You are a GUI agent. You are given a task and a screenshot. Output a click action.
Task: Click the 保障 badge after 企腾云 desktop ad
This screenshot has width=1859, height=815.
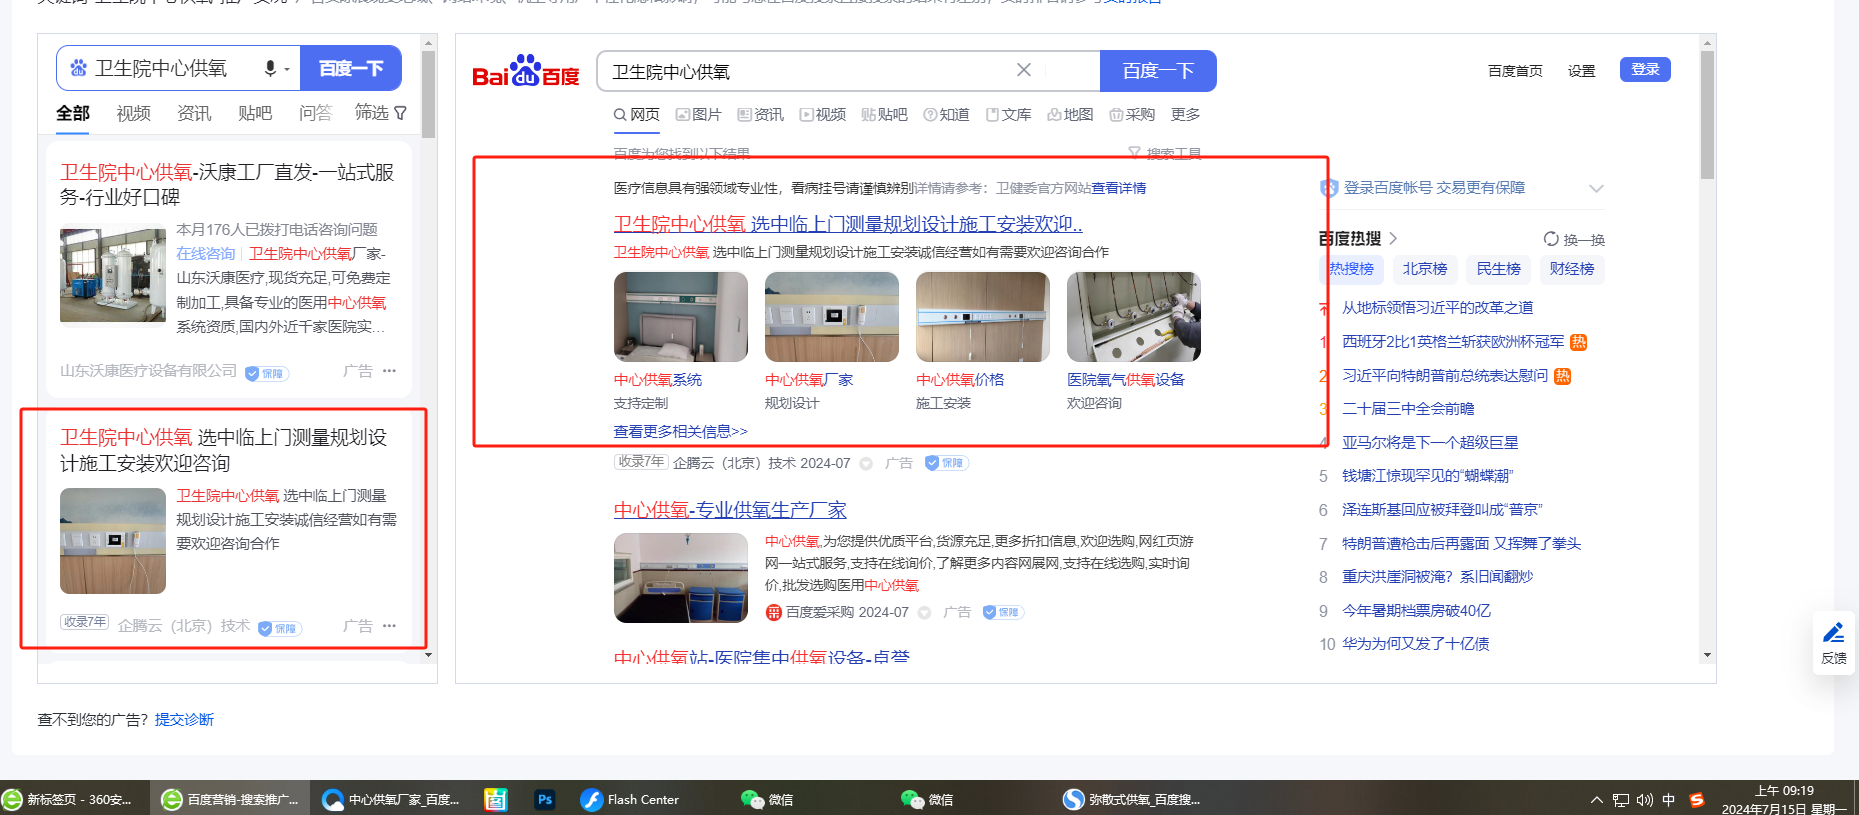click(946, 463)
